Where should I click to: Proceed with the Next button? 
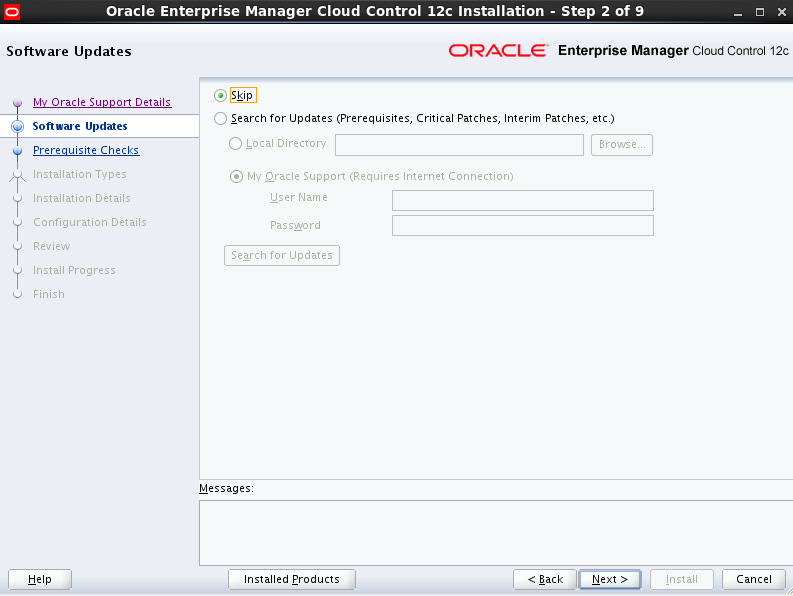coord(609,579)
